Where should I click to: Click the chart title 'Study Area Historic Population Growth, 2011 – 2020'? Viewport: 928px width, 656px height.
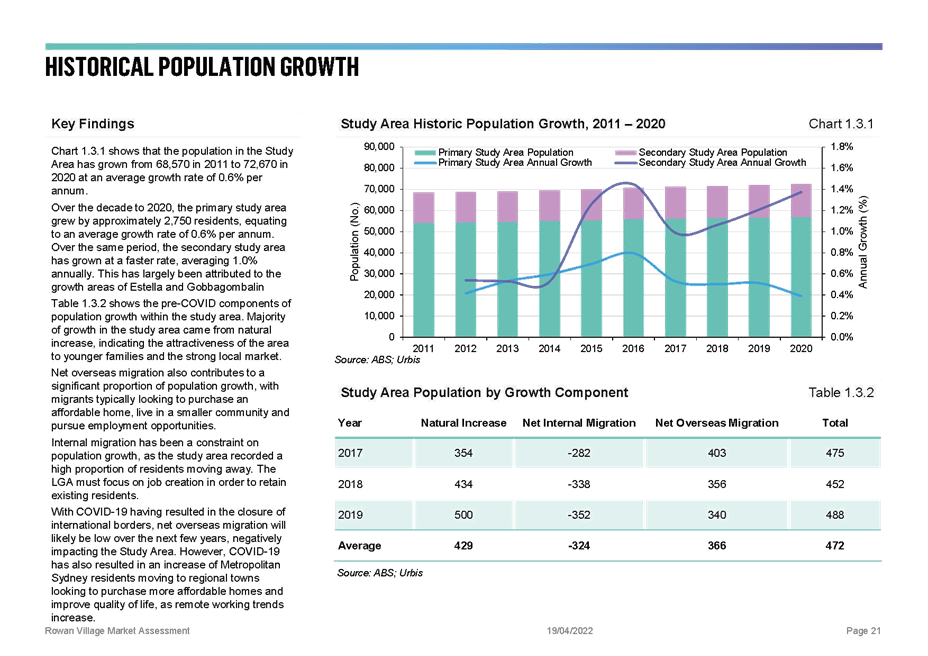[x=502, y=124]
